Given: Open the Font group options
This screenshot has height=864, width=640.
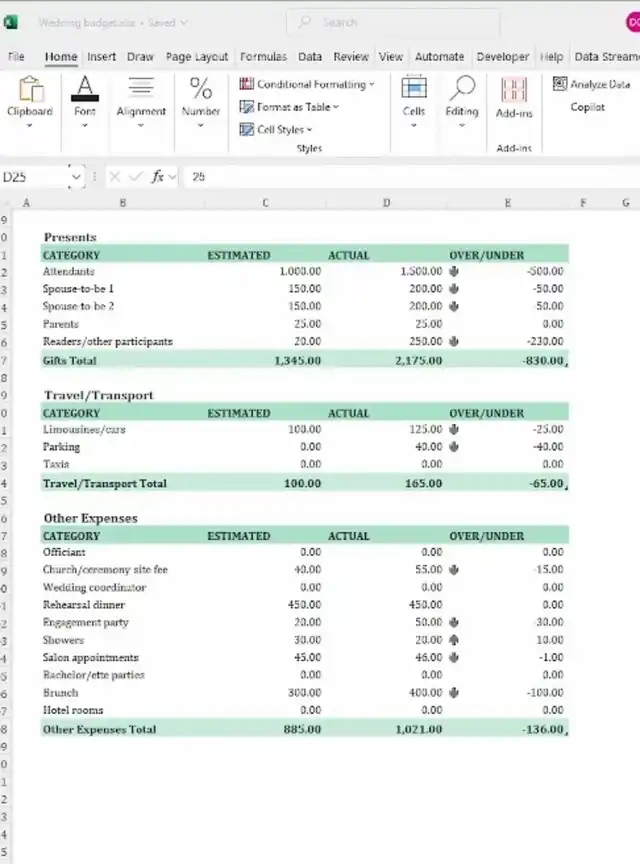Looking at the screenshot, I should [85, 102].
